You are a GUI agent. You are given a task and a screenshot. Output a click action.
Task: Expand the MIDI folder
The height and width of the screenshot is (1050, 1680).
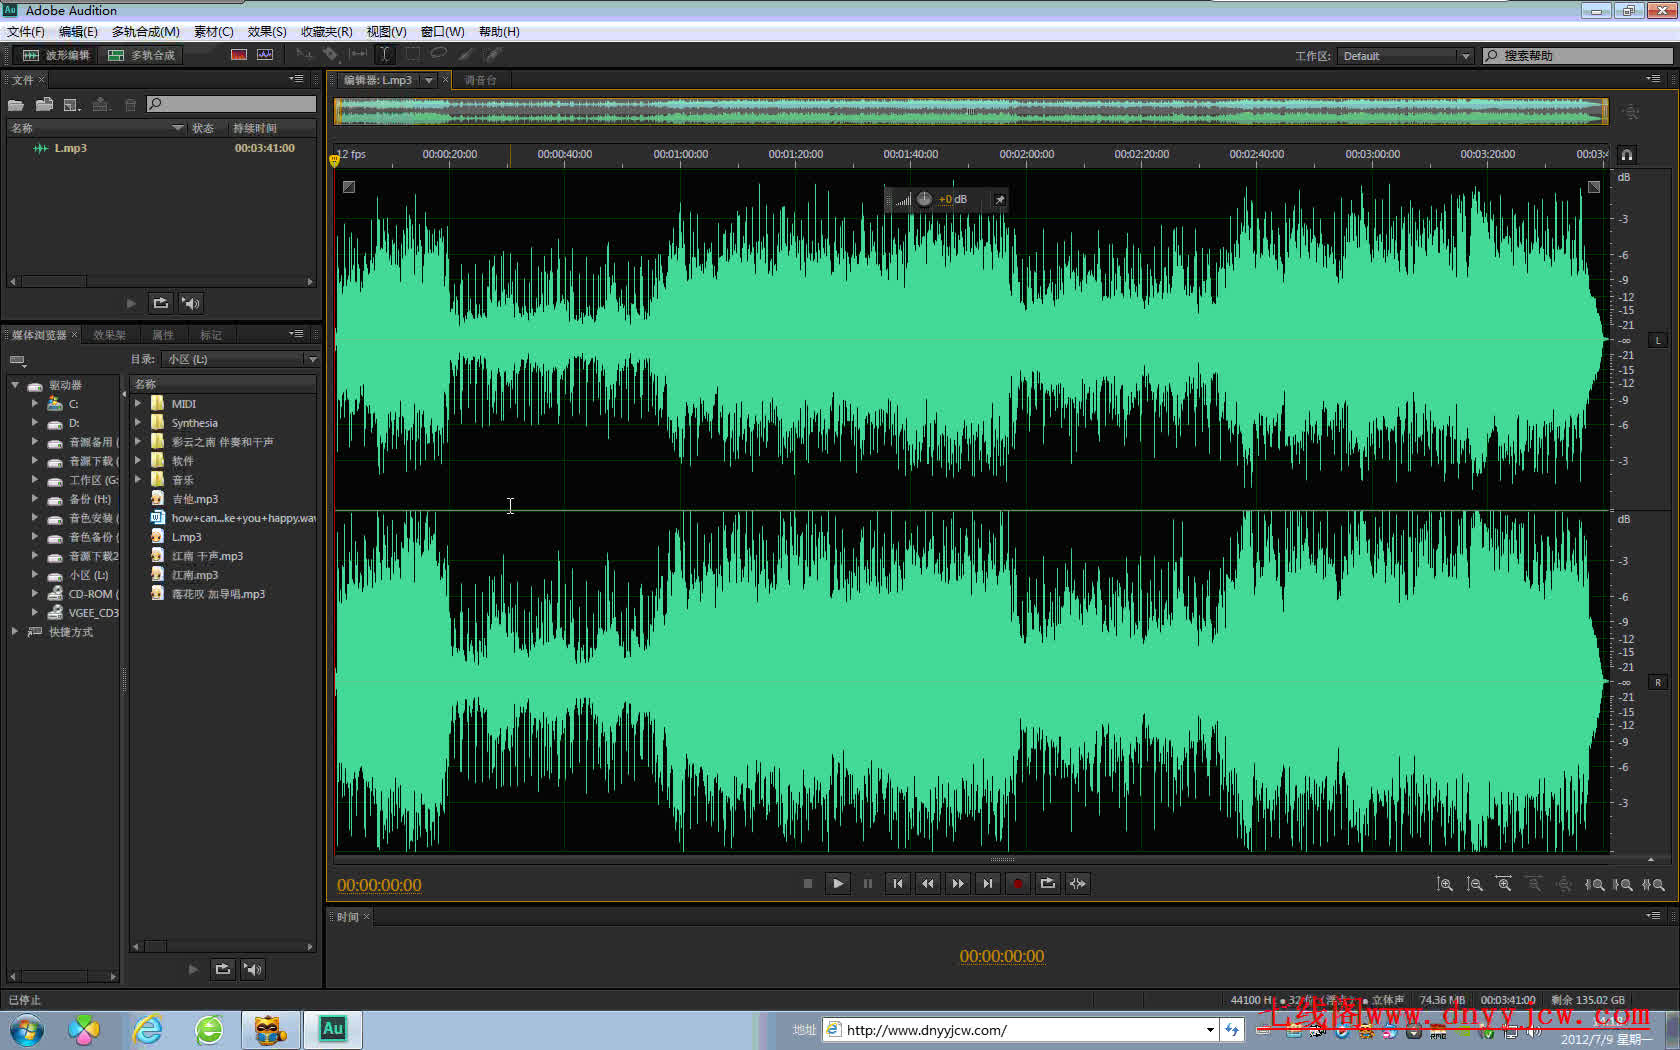[x=138, y=403]
